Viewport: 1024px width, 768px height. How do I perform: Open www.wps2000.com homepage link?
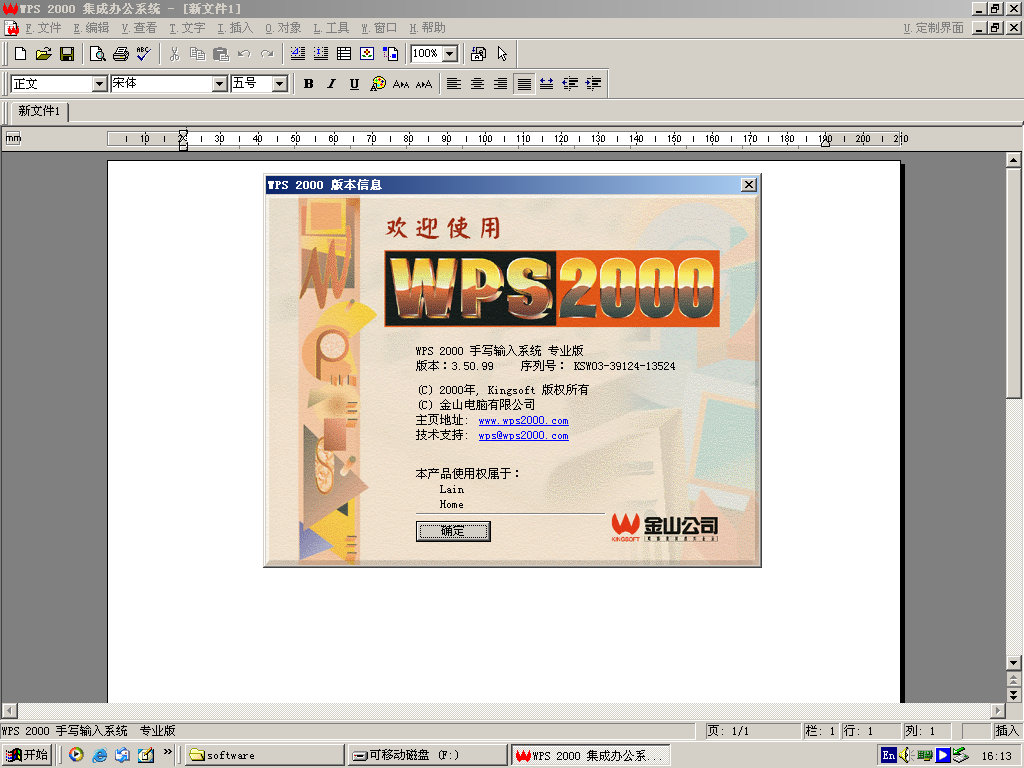click(523, 421)
